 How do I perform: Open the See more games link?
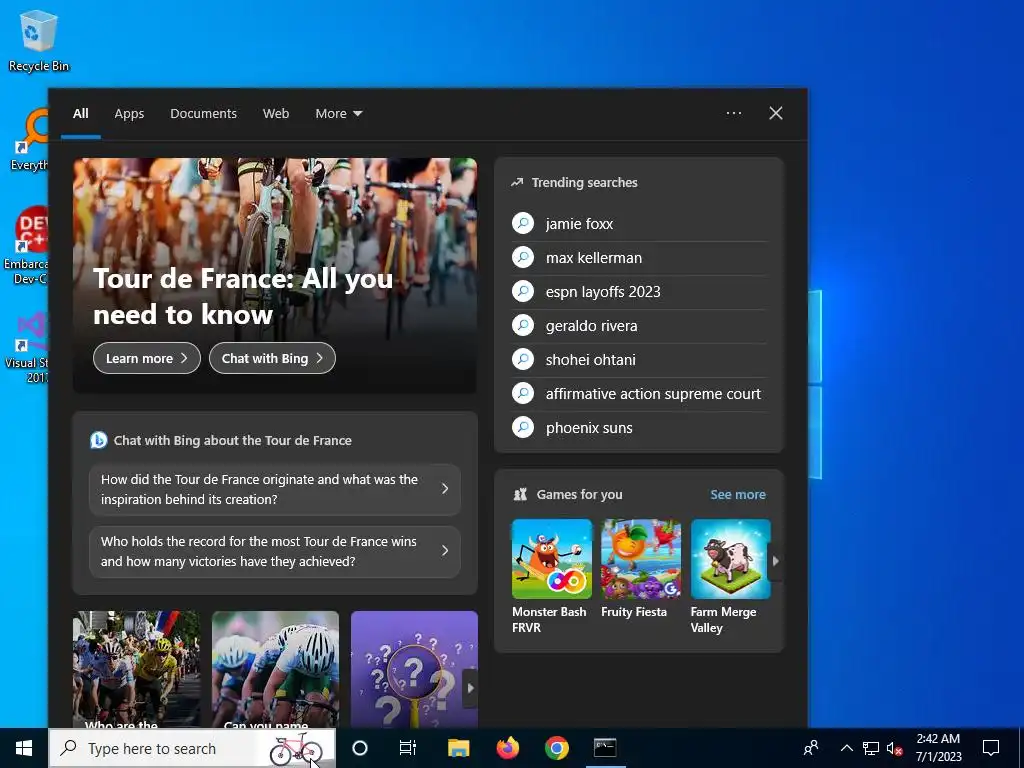point(738,494)
